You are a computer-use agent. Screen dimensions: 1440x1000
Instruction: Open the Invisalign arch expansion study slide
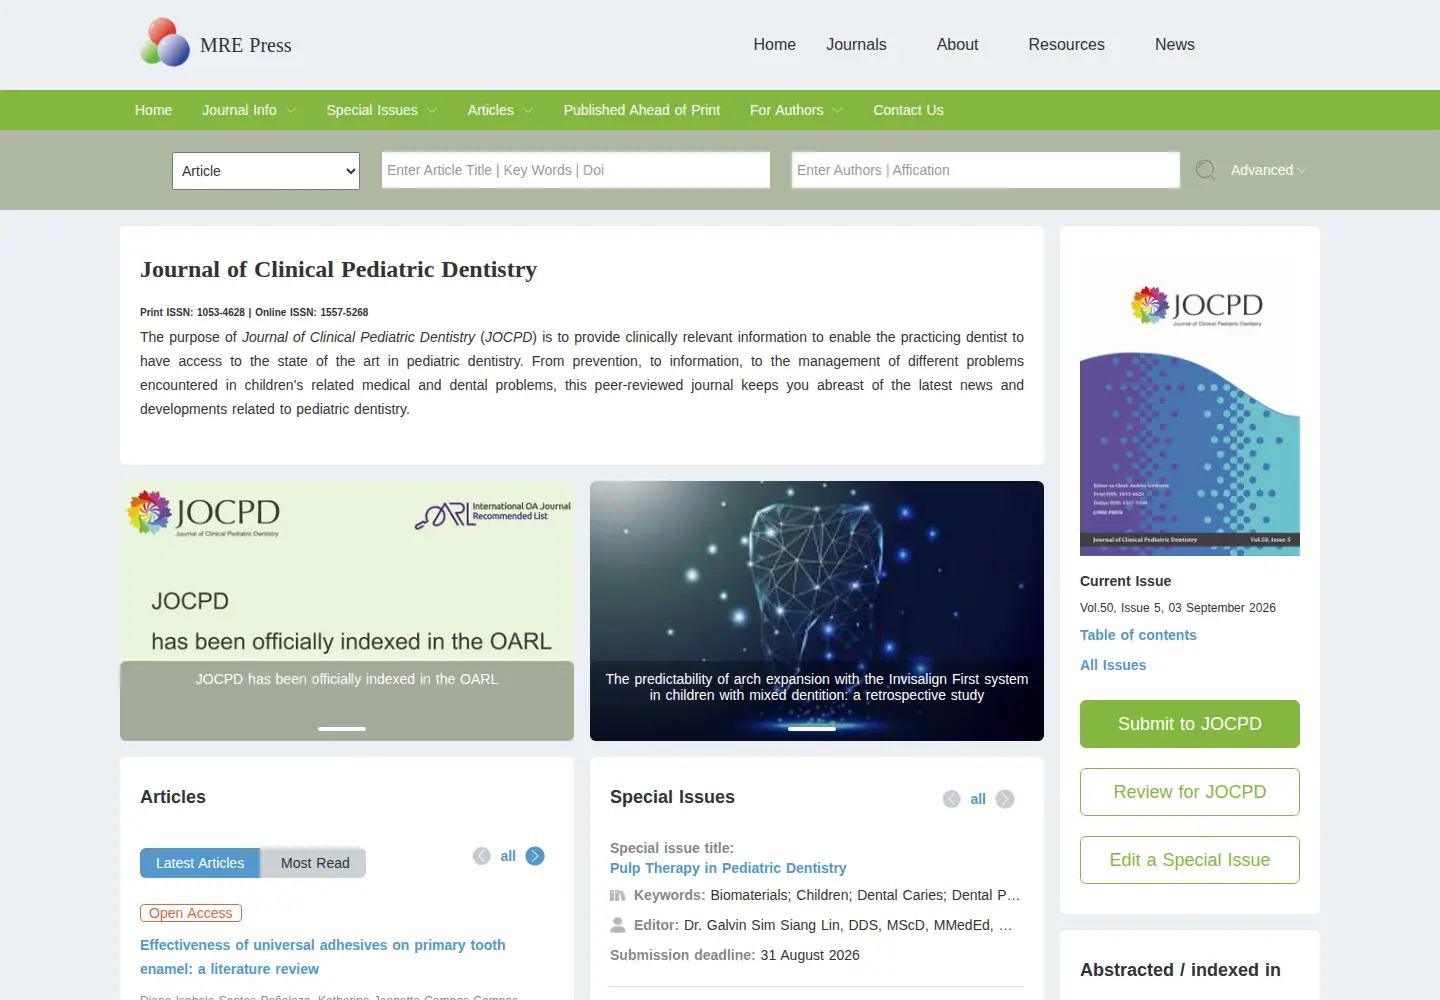tap(817, 611)
